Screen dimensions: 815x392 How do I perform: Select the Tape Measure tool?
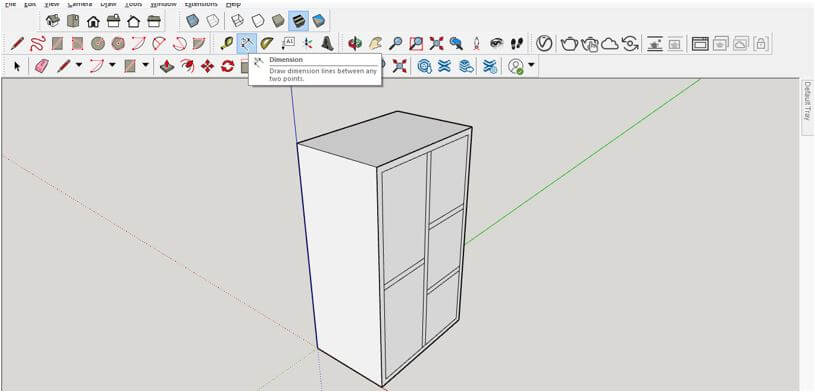[x=227, y=43]
